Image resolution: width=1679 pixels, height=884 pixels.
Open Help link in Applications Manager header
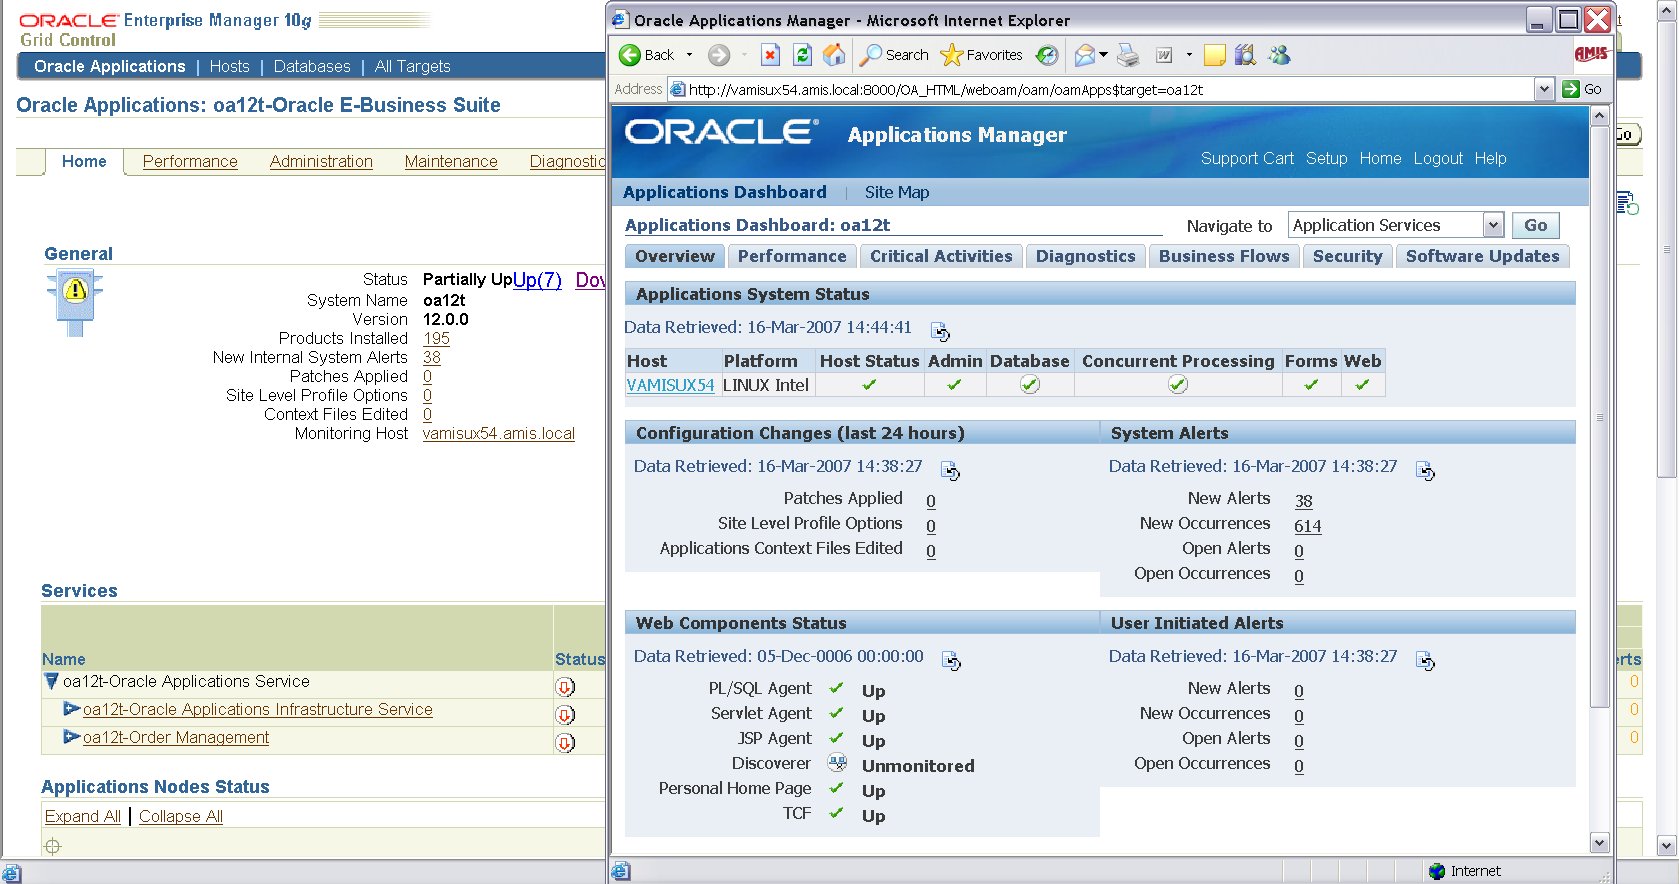[x=1490, y=158]
